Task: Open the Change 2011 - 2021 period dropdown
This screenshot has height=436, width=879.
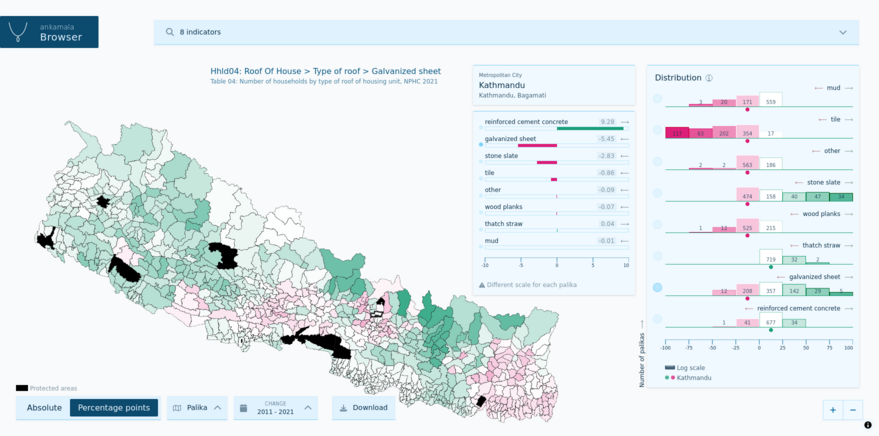Action: [275, 408]
